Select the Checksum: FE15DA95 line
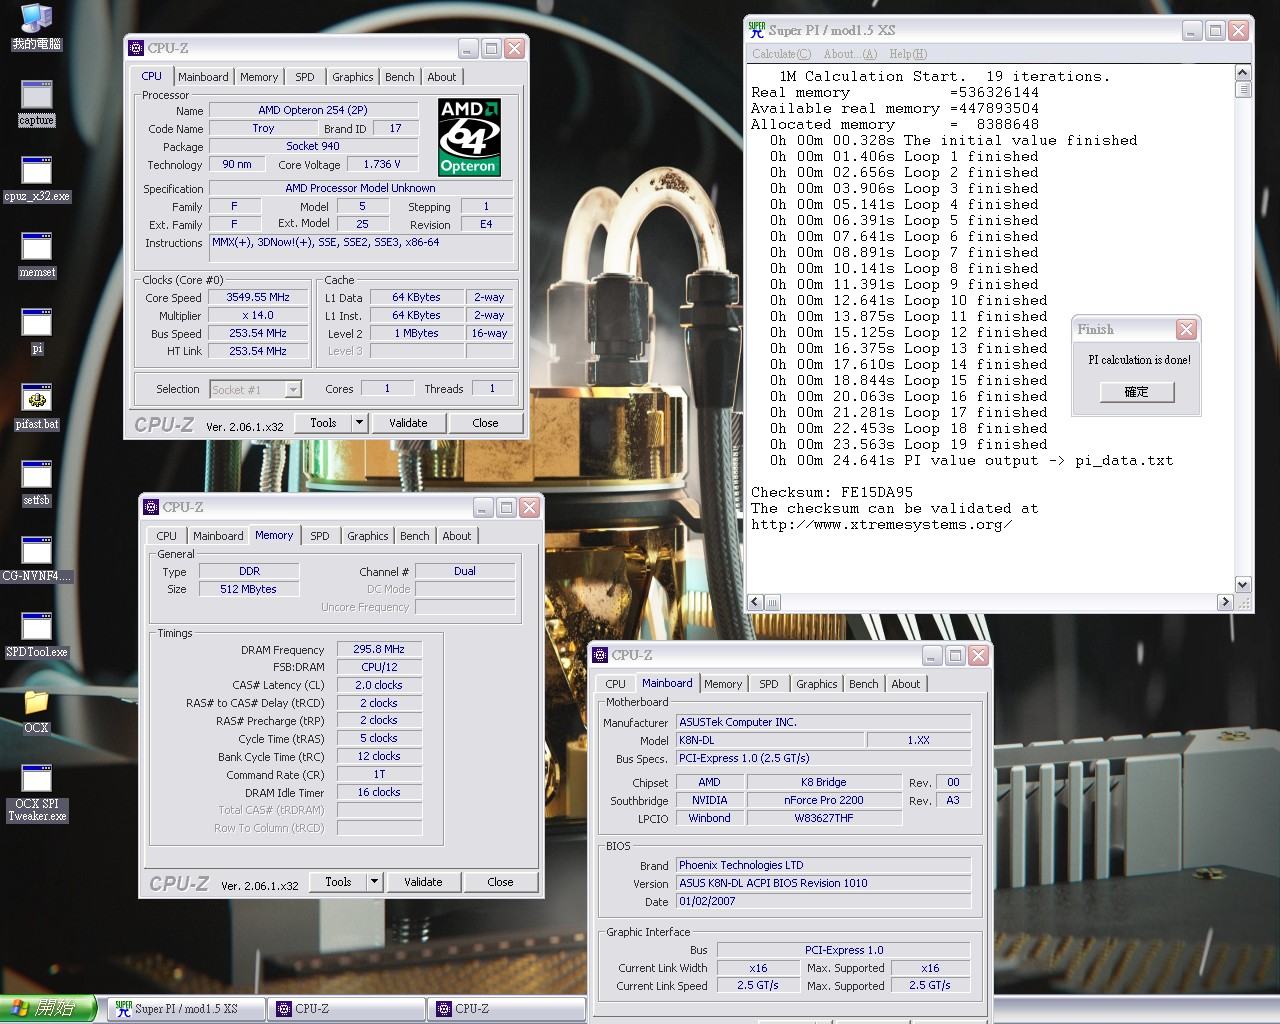The height and width of the screenshot is (1024, 1280). [x=832, y=492]
